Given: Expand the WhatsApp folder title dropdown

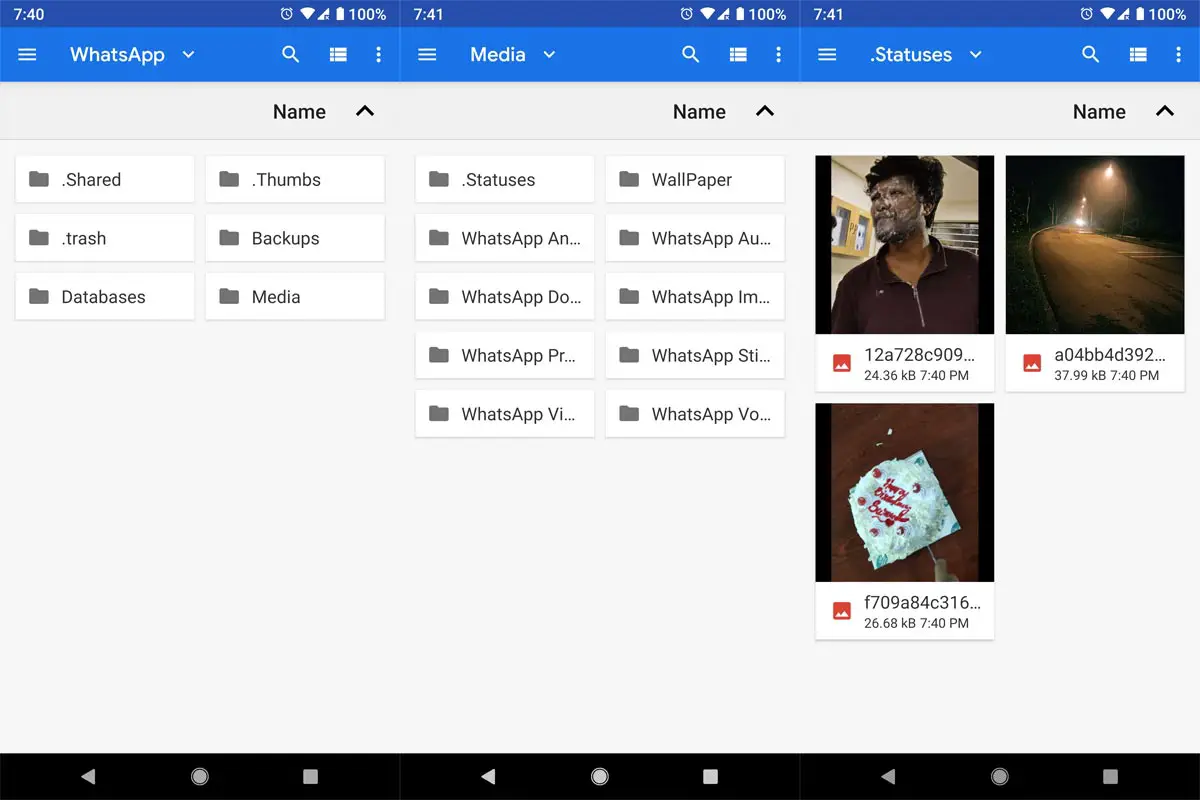Looking at the screenshot, I should [x=188, y=55].
